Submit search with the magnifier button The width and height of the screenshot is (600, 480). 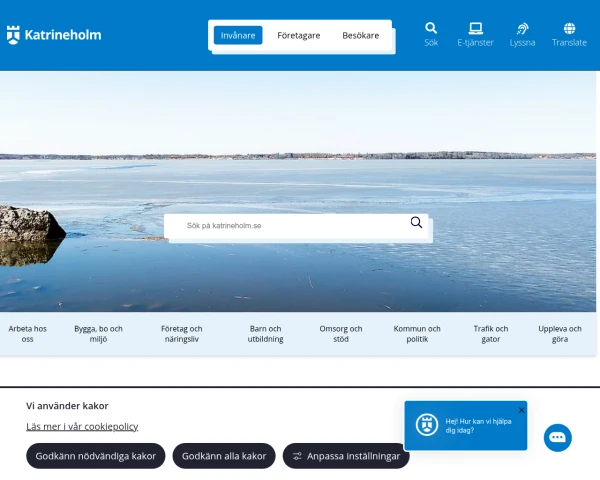pyautogui.click(x=416, y=222)
